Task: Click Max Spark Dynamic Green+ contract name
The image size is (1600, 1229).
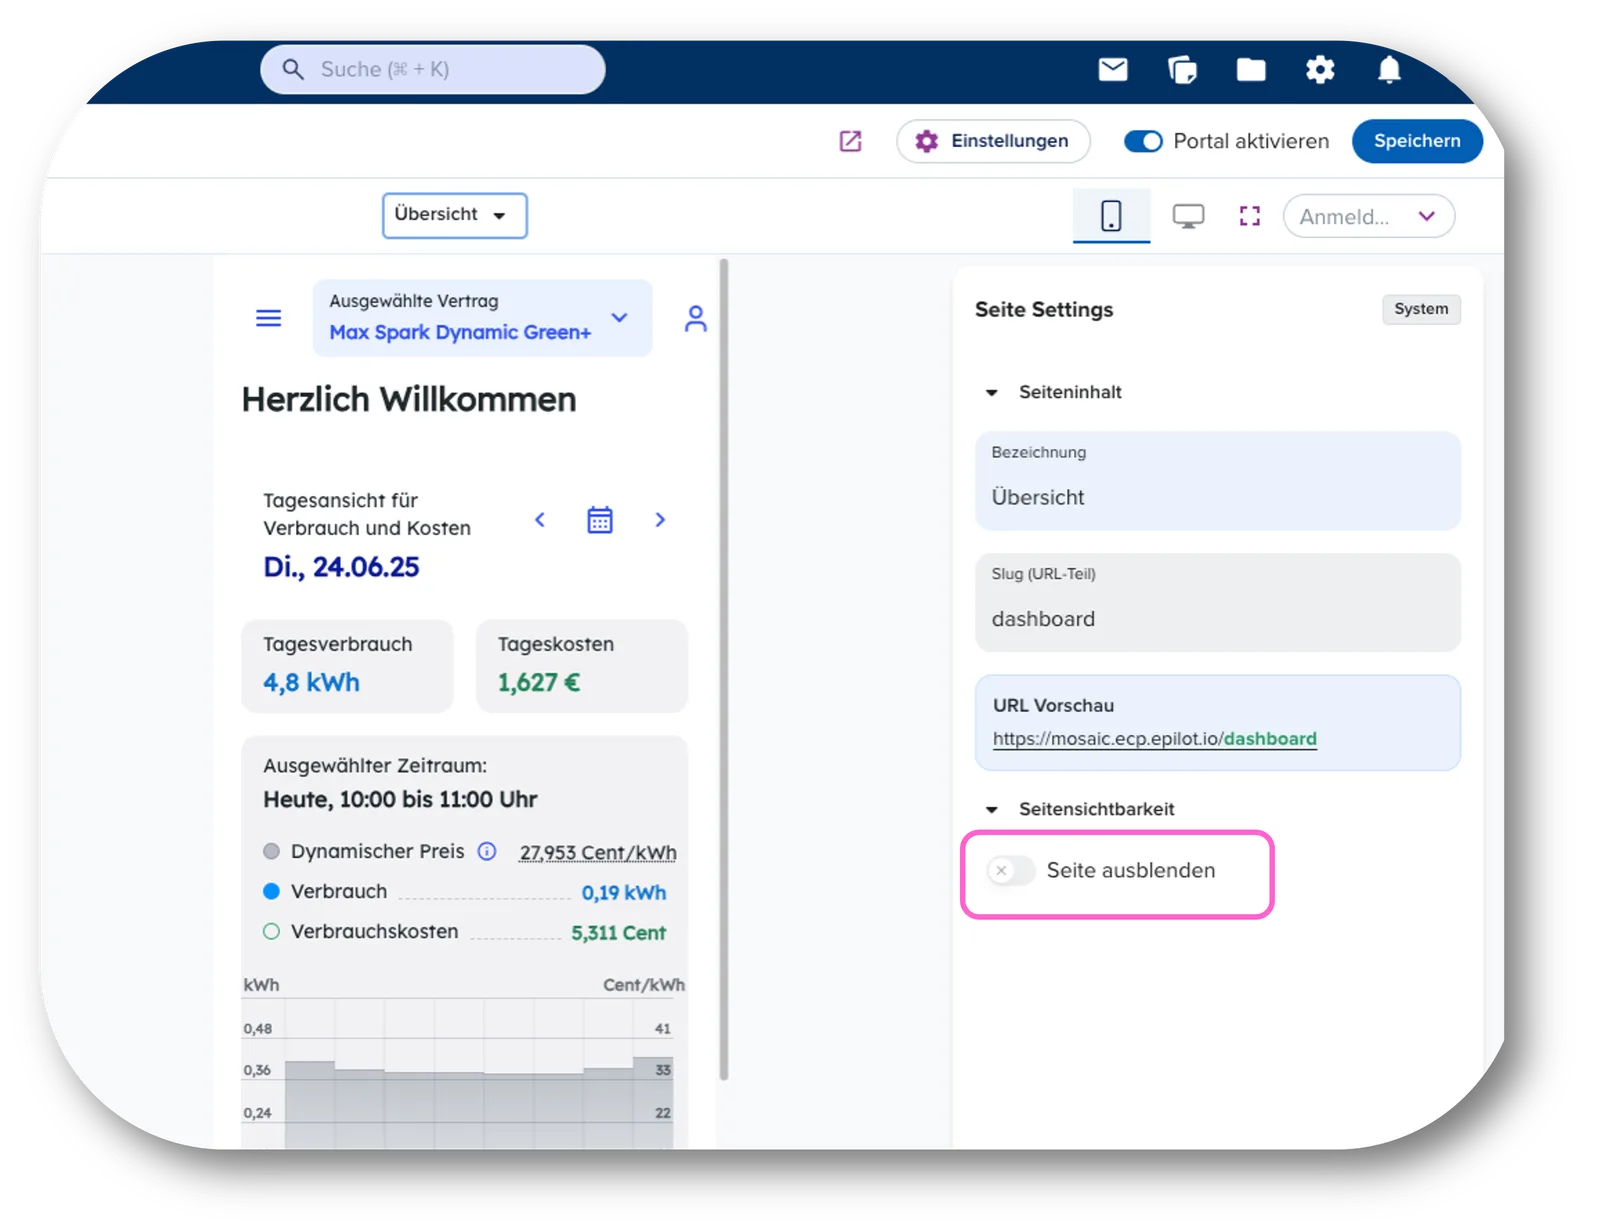Action: tap(460, 333)
